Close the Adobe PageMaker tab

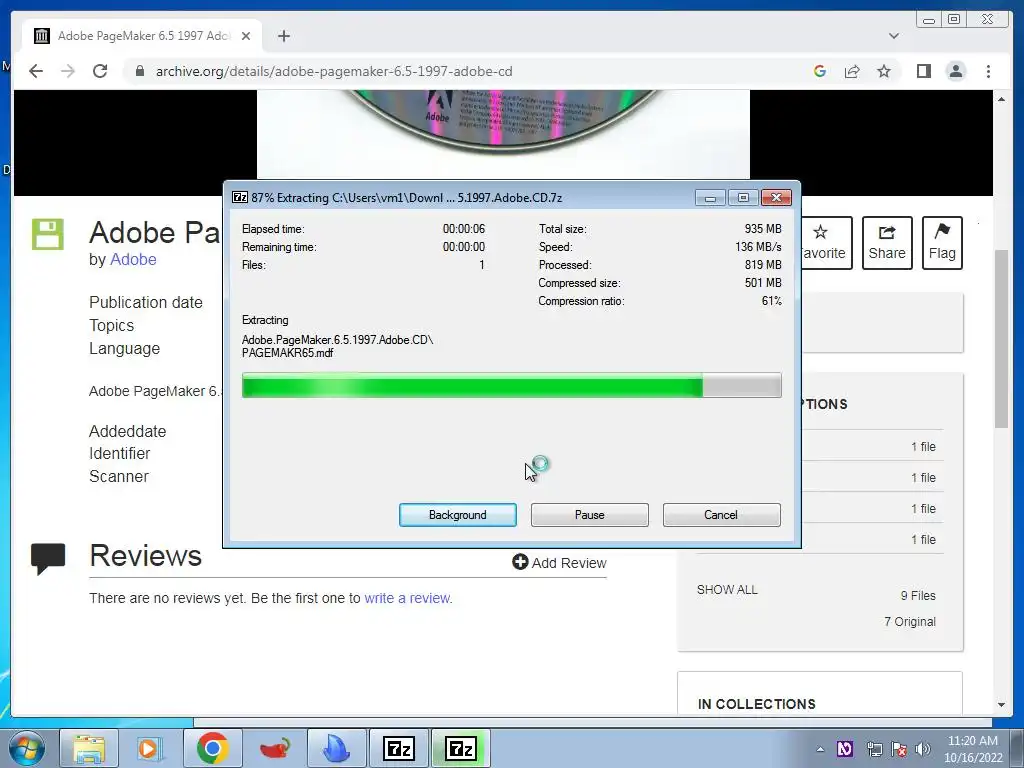(246, 36)
